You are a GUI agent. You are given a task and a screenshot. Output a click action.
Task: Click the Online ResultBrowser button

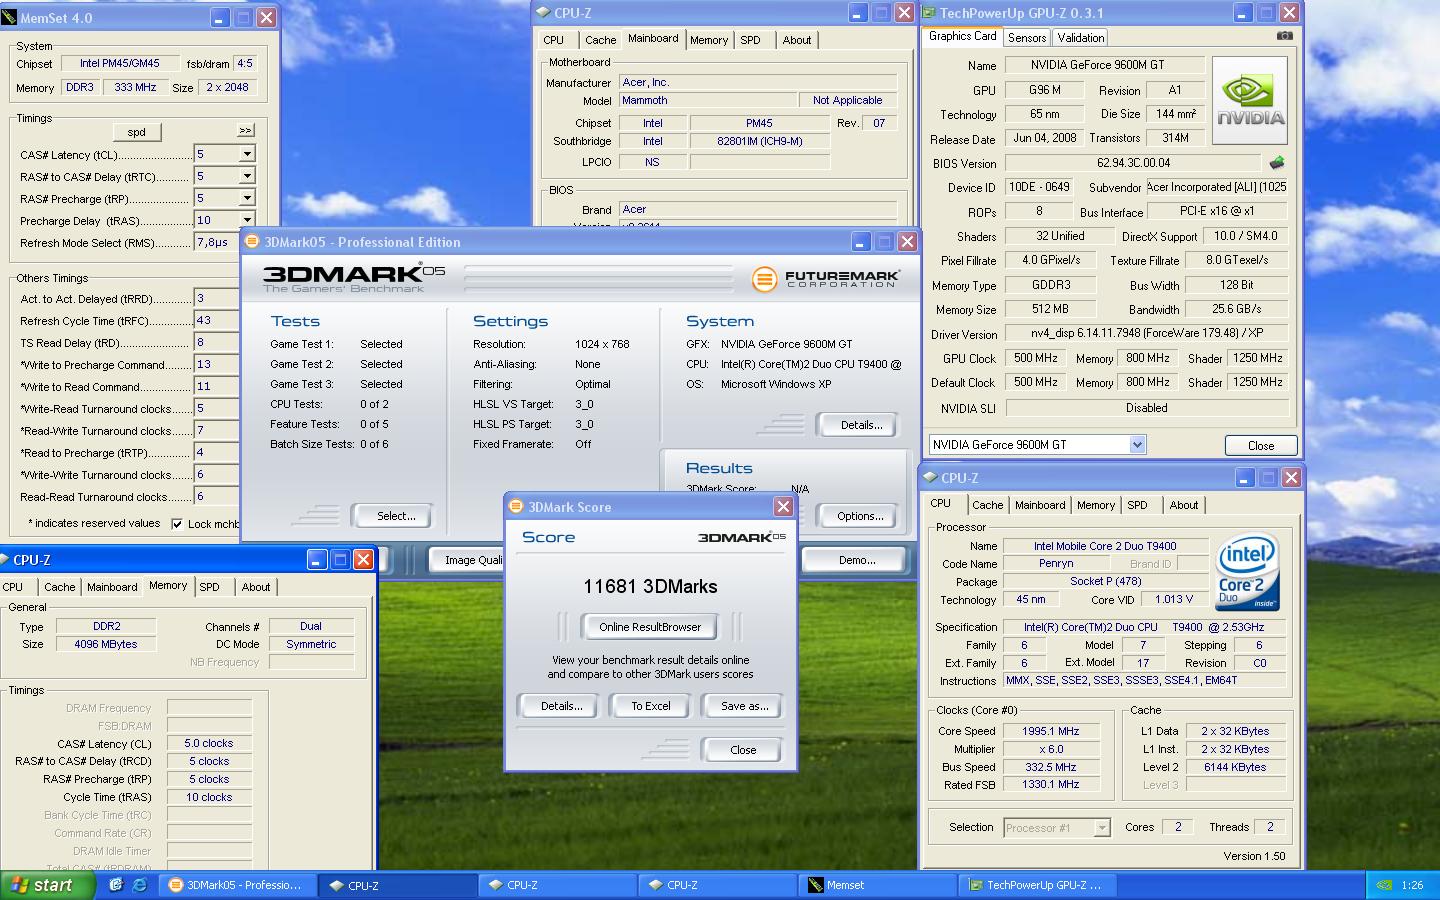pos(650,627)
